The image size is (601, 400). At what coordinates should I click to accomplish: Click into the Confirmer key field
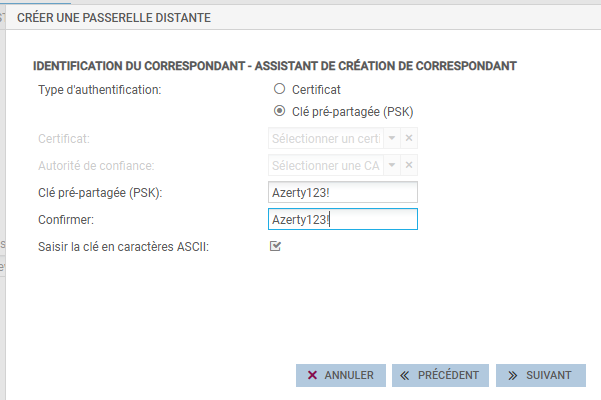point(342,219)
